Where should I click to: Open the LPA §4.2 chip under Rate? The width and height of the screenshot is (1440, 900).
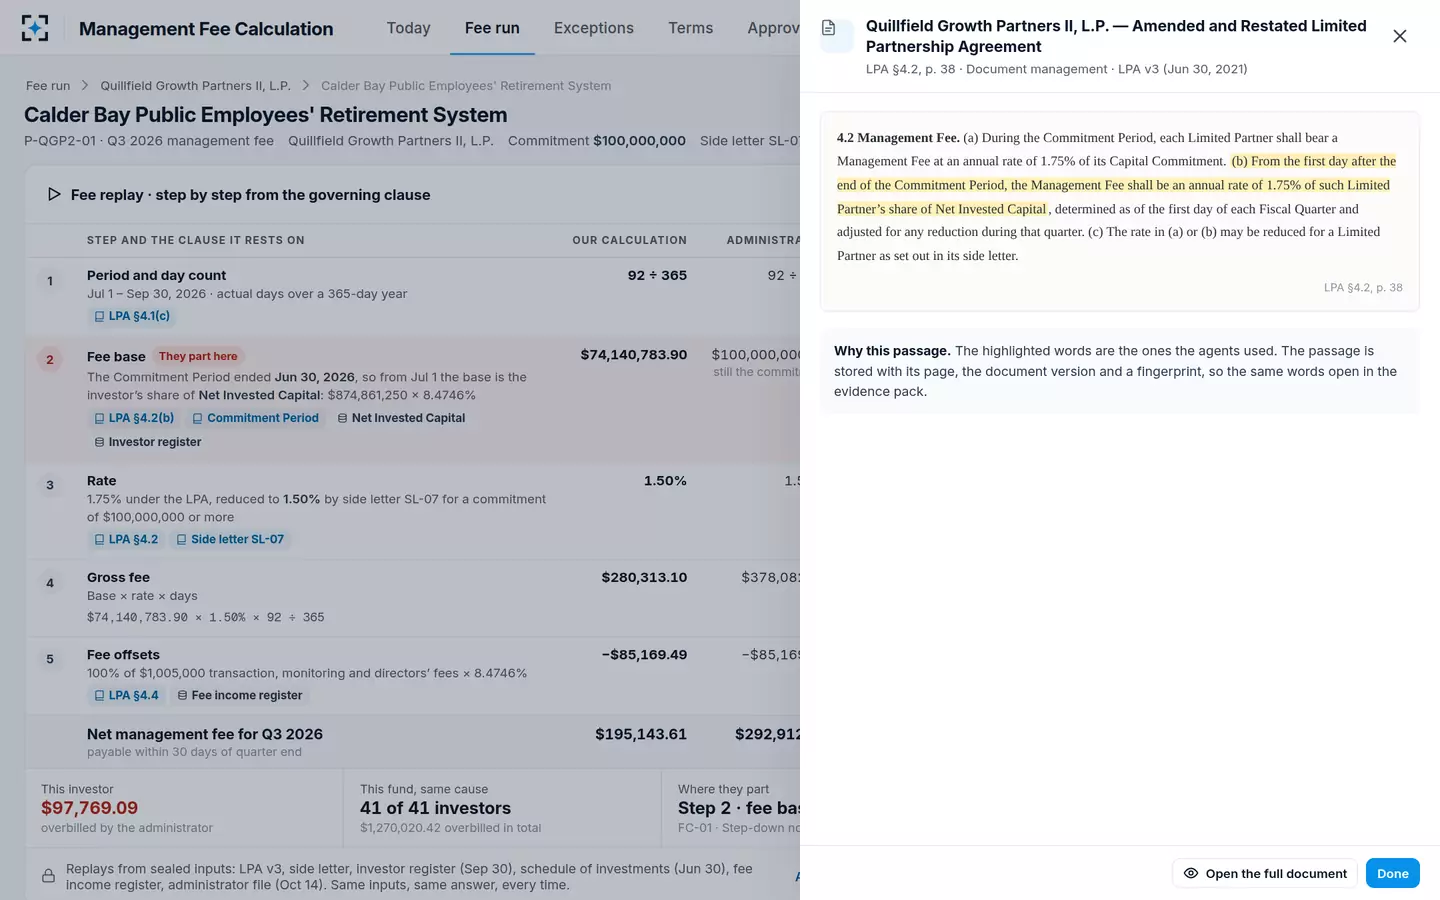[x=126, y=539]
